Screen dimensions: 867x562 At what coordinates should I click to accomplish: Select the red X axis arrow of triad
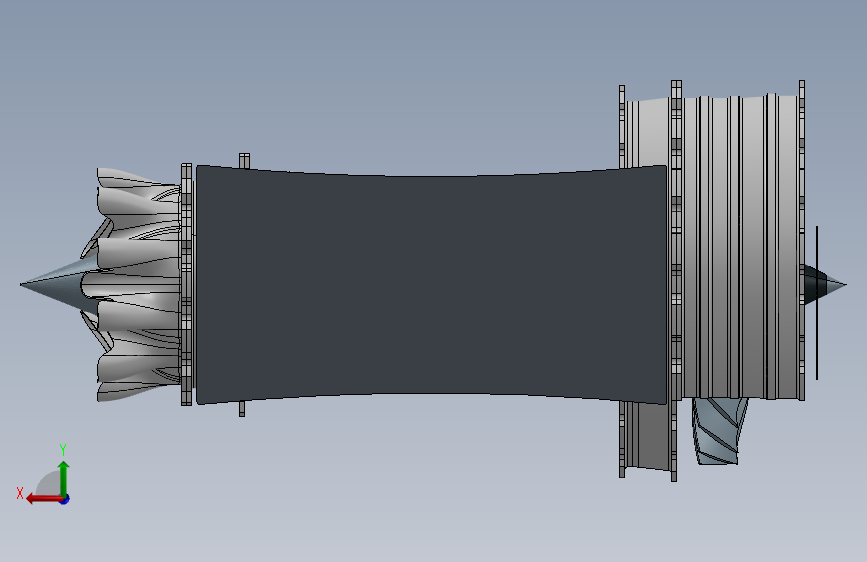click(x=43, y=499)
